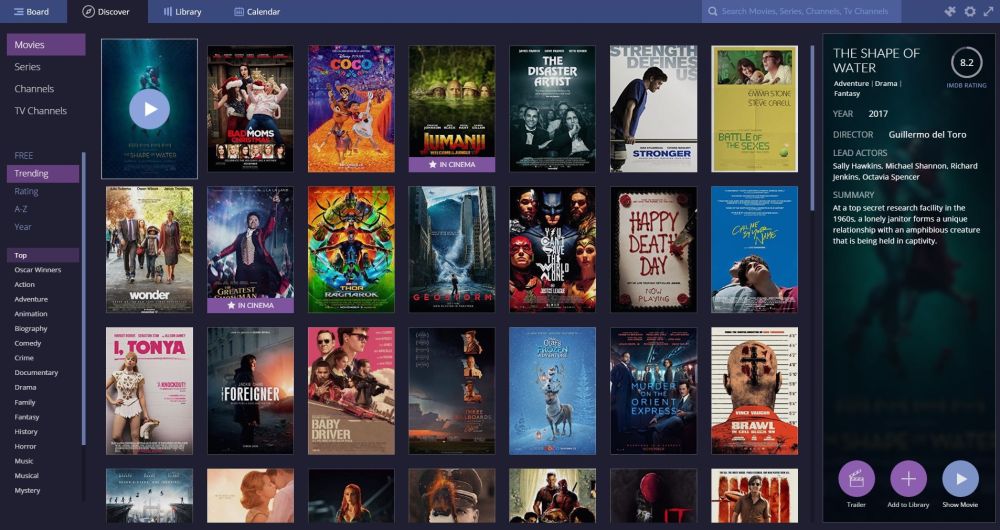Open the Stronger movie poster
The width and height of the screenshot is (1000, 530).
coord(654,108)
